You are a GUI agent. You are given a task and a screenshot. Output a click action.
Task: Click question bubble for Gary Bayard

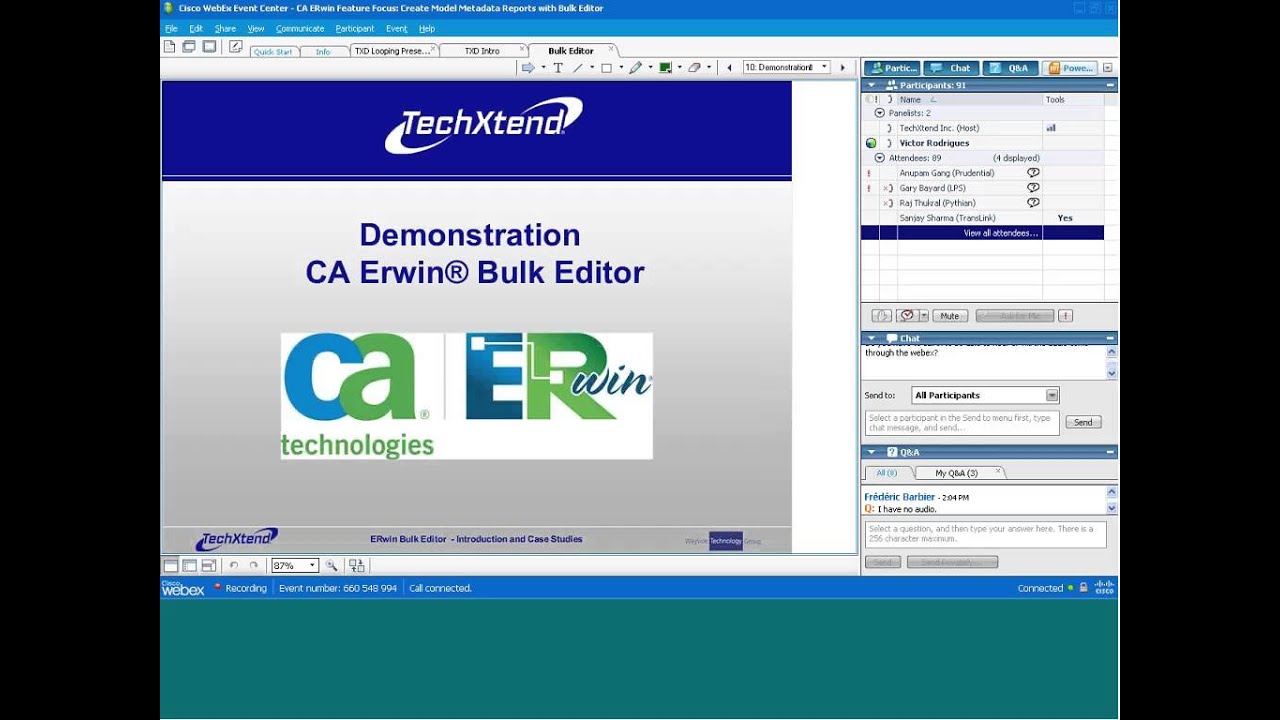(1033, 188)
